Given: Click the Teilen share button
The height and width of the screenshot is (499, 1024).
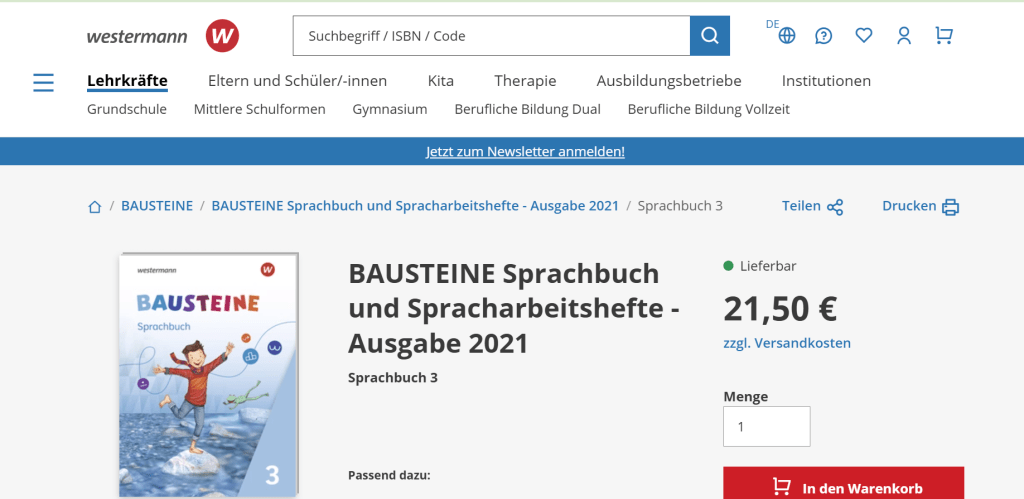Looking at the screenshot, I should click(812, 206).
